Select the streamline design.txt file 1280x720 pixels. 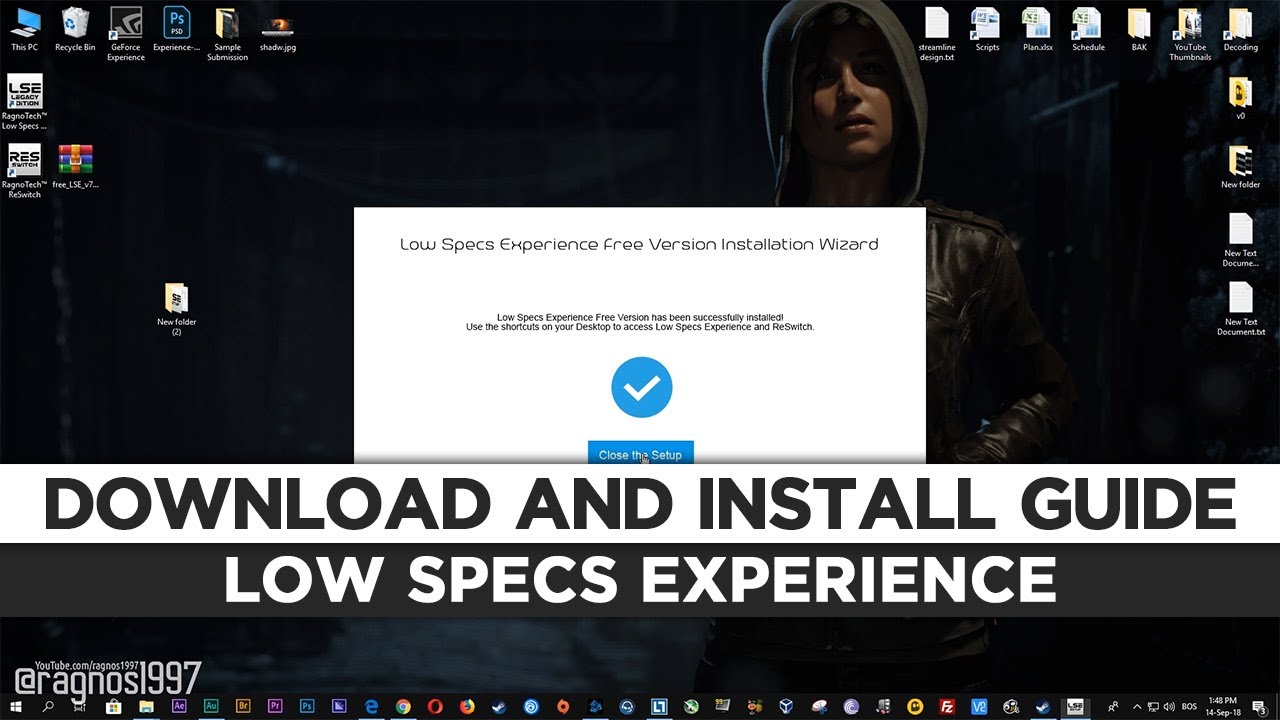click(937, 33)
